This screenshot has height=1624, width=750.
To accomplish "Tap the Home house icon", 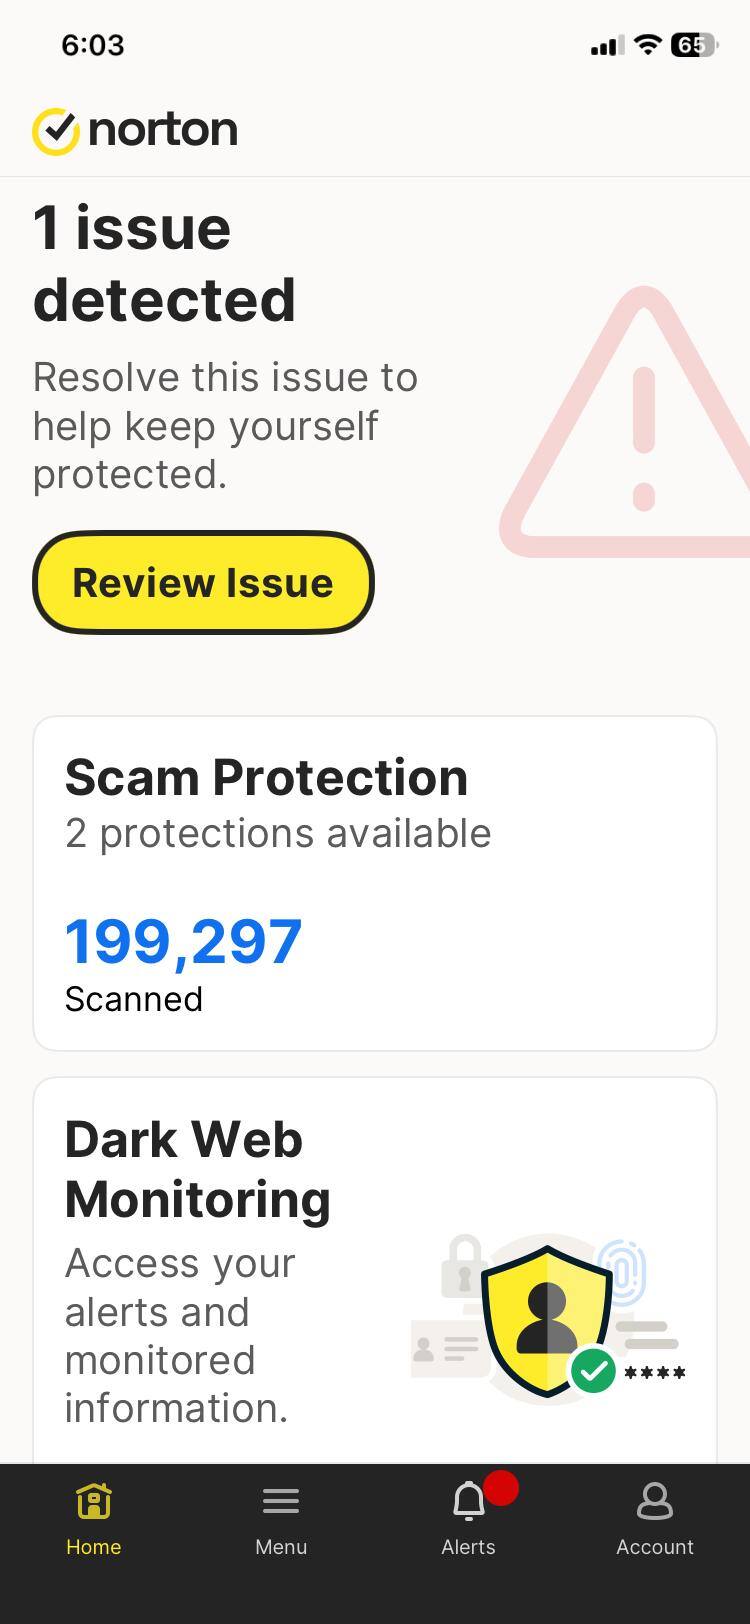I will pyautogui.click(x=93, y=1501).
